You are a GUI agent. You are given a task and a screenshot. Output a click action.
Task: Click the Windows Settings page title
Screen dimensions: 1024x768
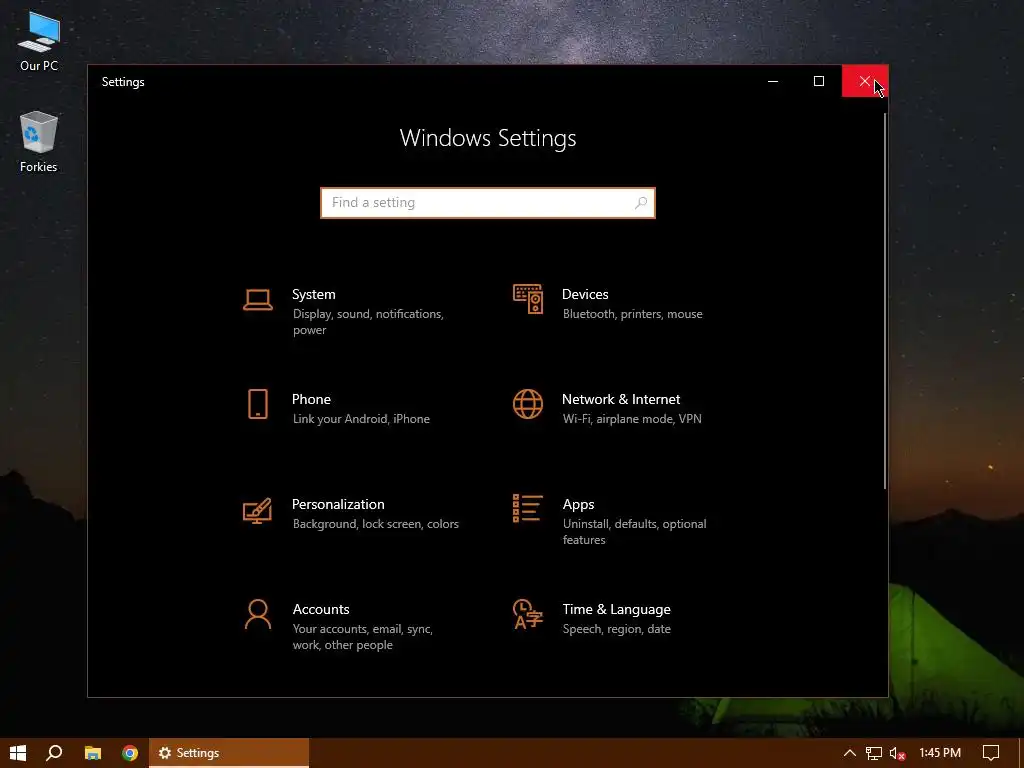(488, 138)
